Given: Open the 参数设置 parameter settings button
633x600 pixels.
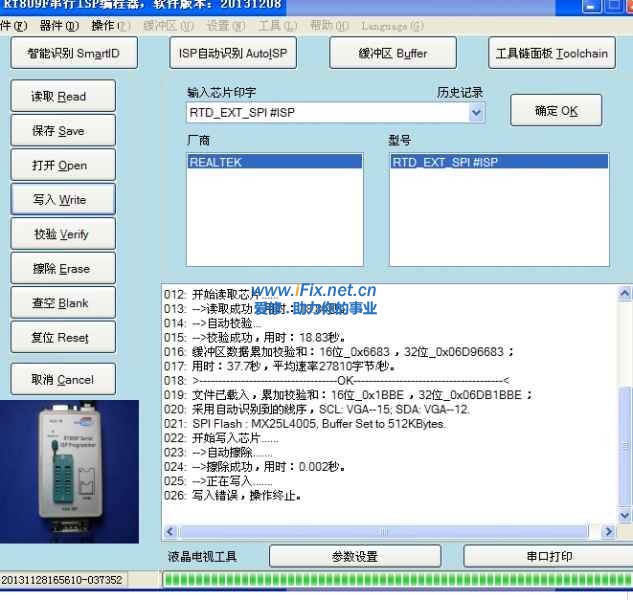Looking at the screenshot, I should (355, 556).
